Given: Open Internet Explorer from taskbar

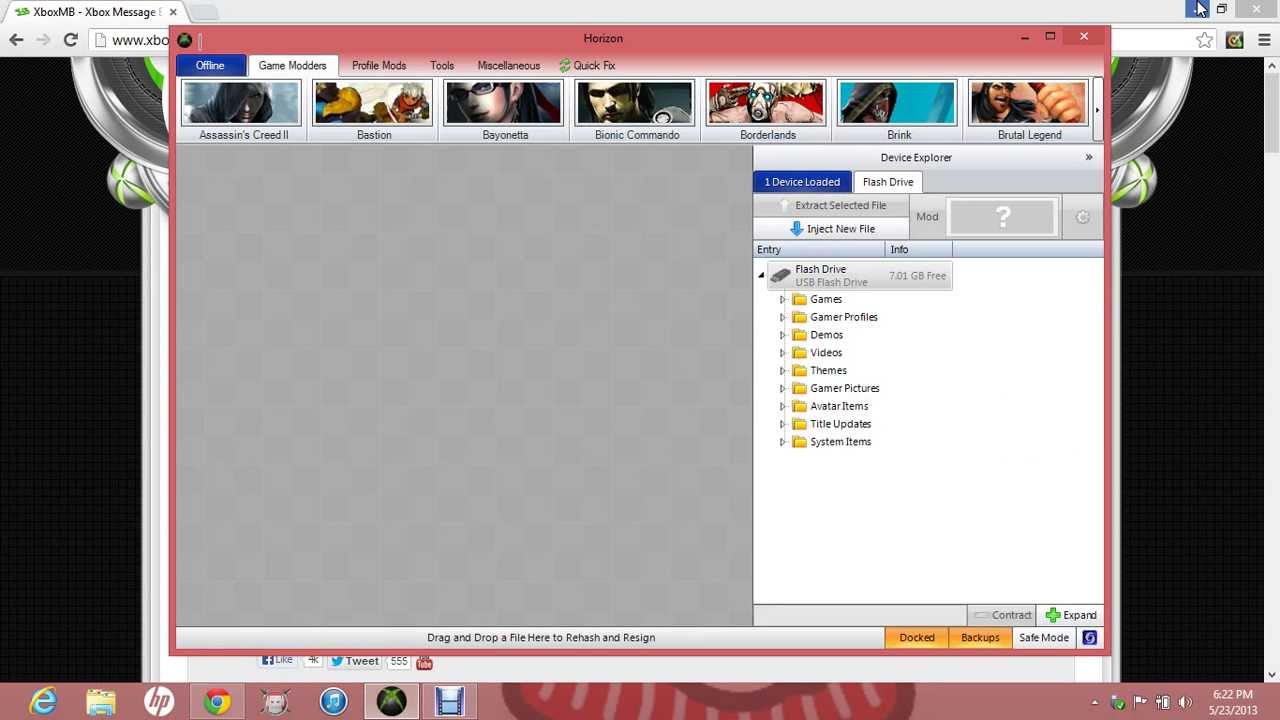Looking at the screenshot, I should [x=43, y=701].
